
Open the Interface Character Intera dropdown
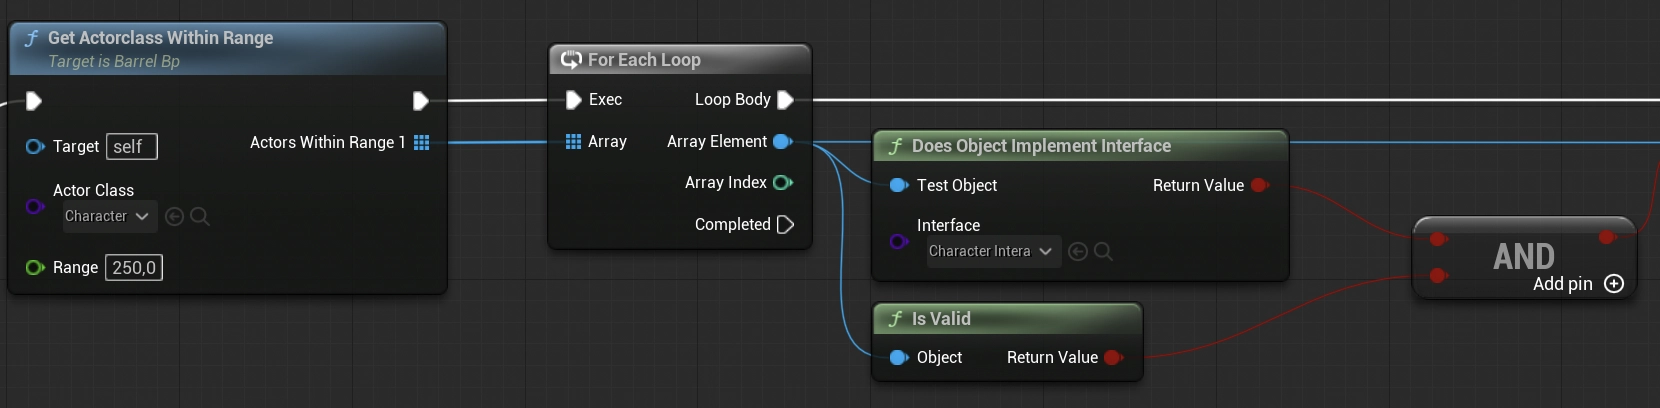(990, 252)
